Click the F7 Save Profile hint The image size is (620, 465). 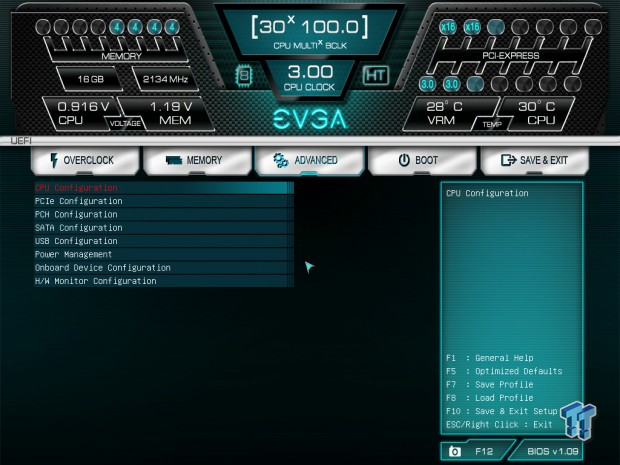[x=490, y=385]
